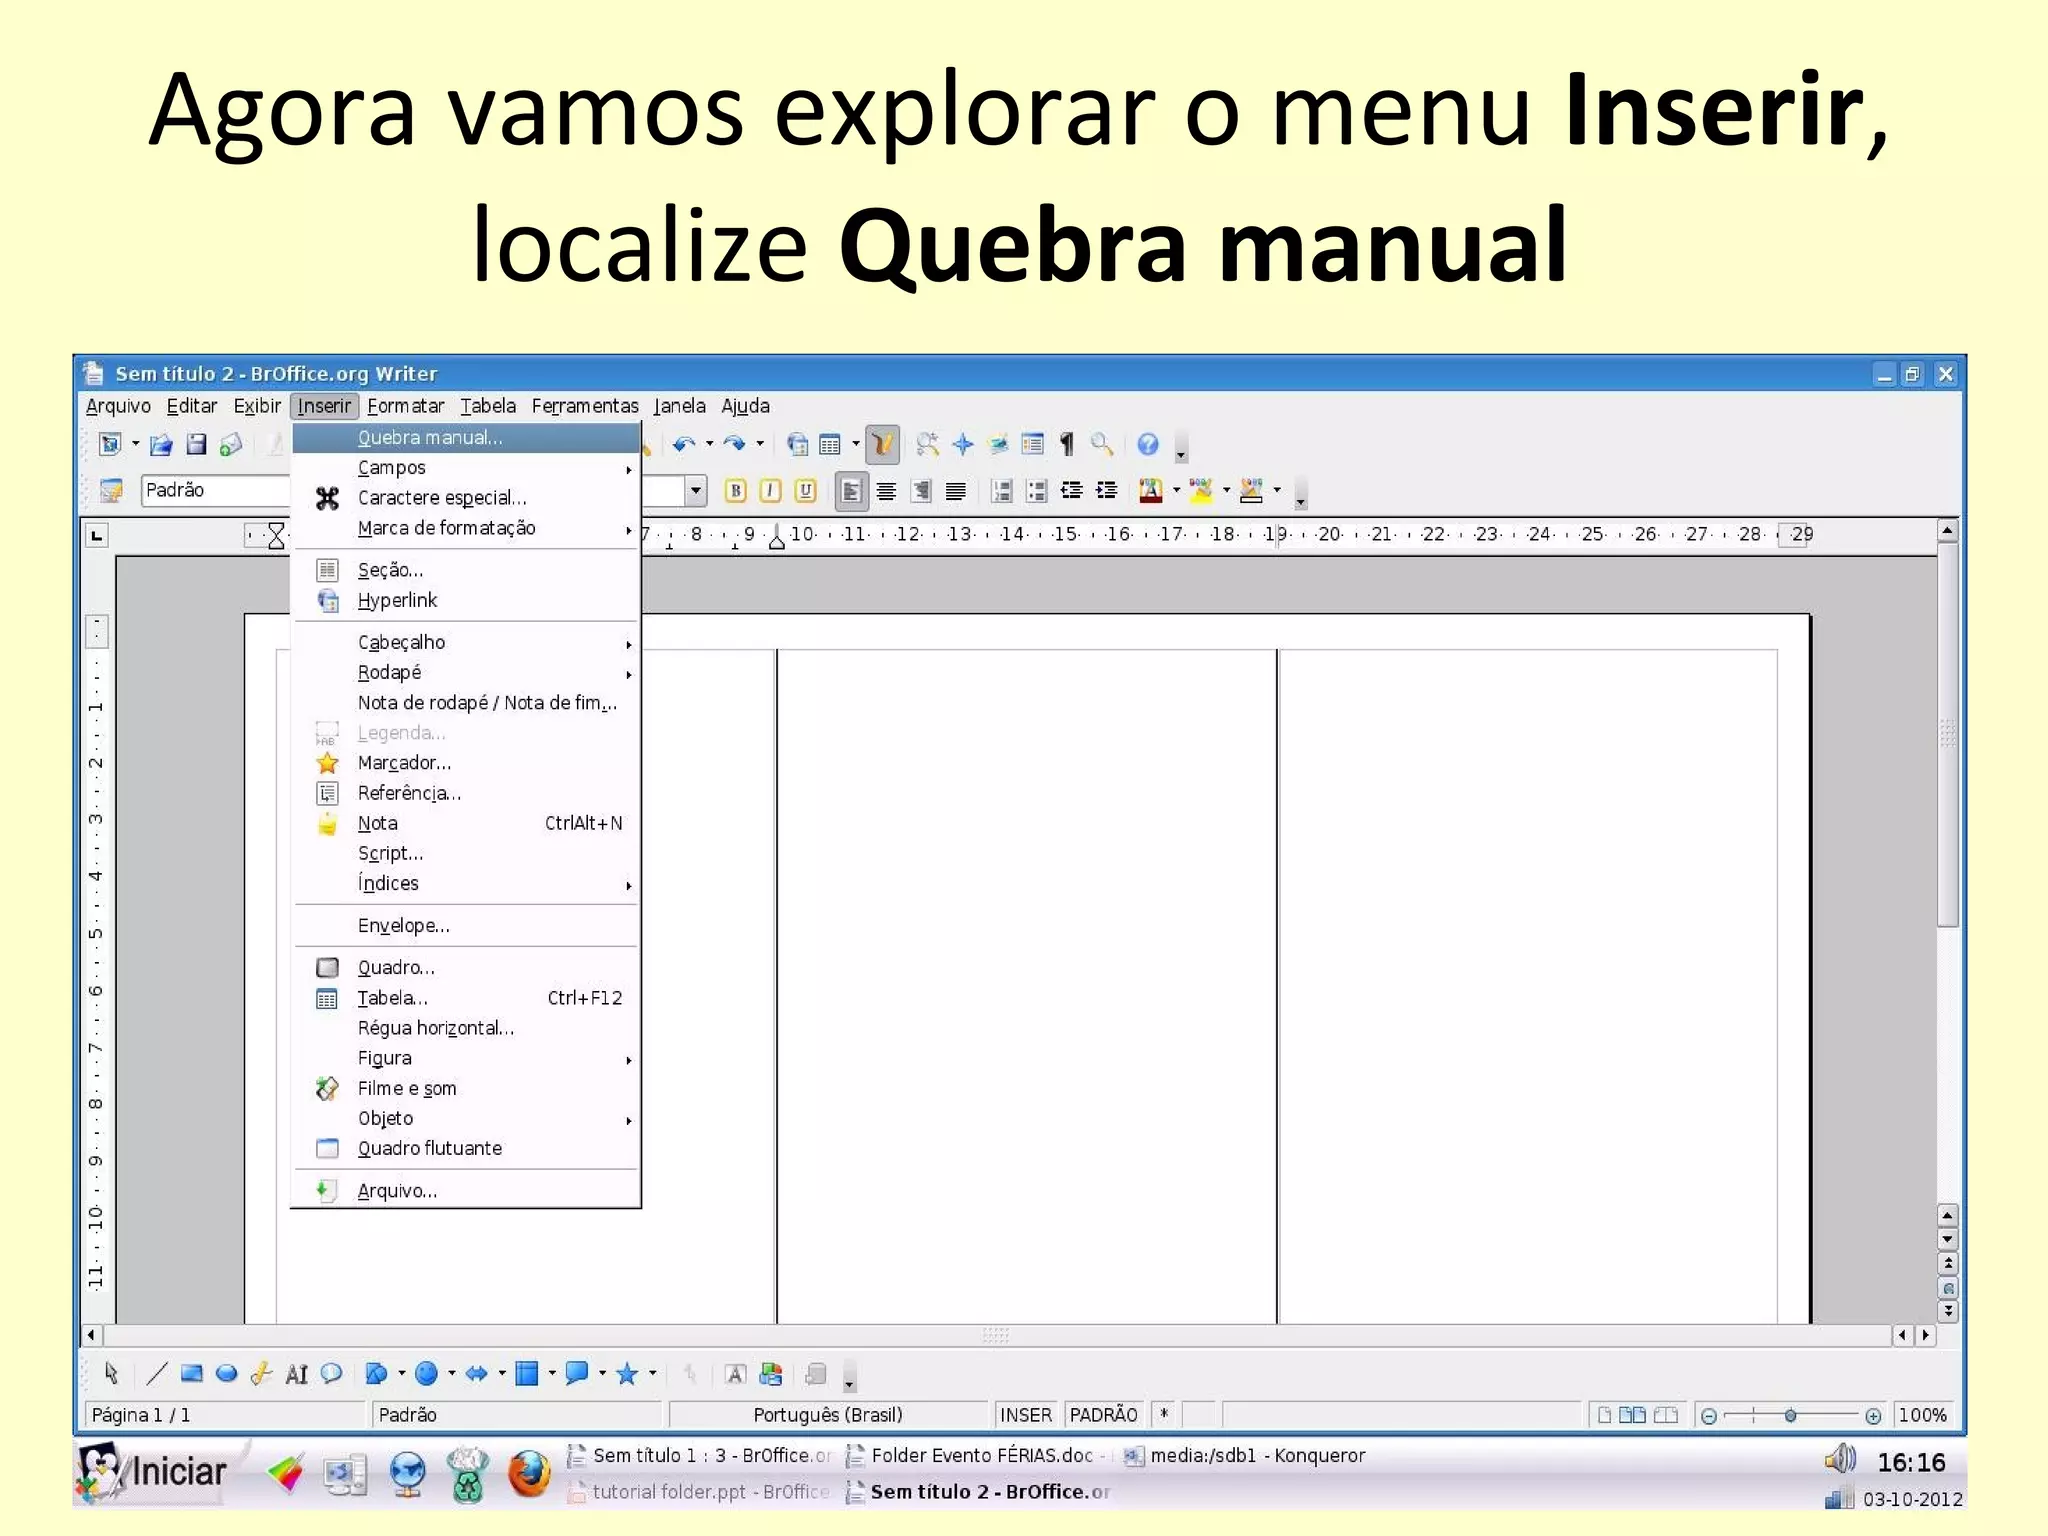Click the Zoom magnifier icon
Viewport: 2048px width, 1536px height.
point(1102,444)
